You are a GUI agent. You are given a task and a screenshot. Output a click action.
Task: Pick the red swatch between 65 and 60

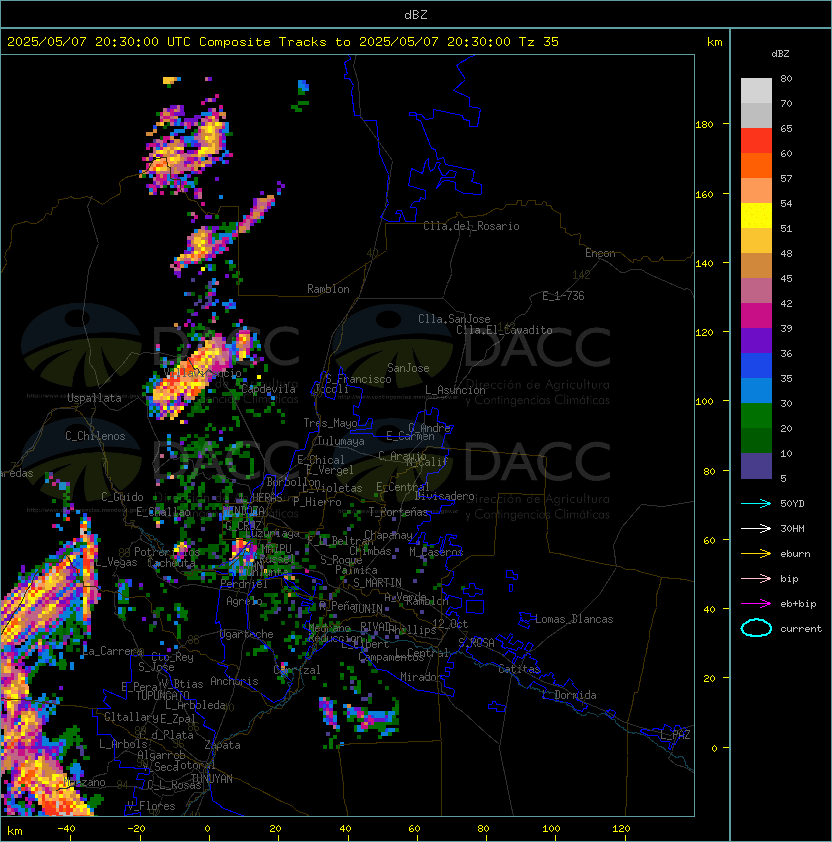[756, 141]
